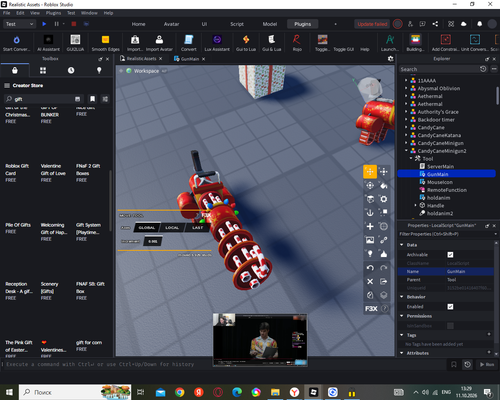The width and height of the screenshot is (500, 400).
Task: Switch to the Script ribbon tab
Action: (x=237, y=24)
